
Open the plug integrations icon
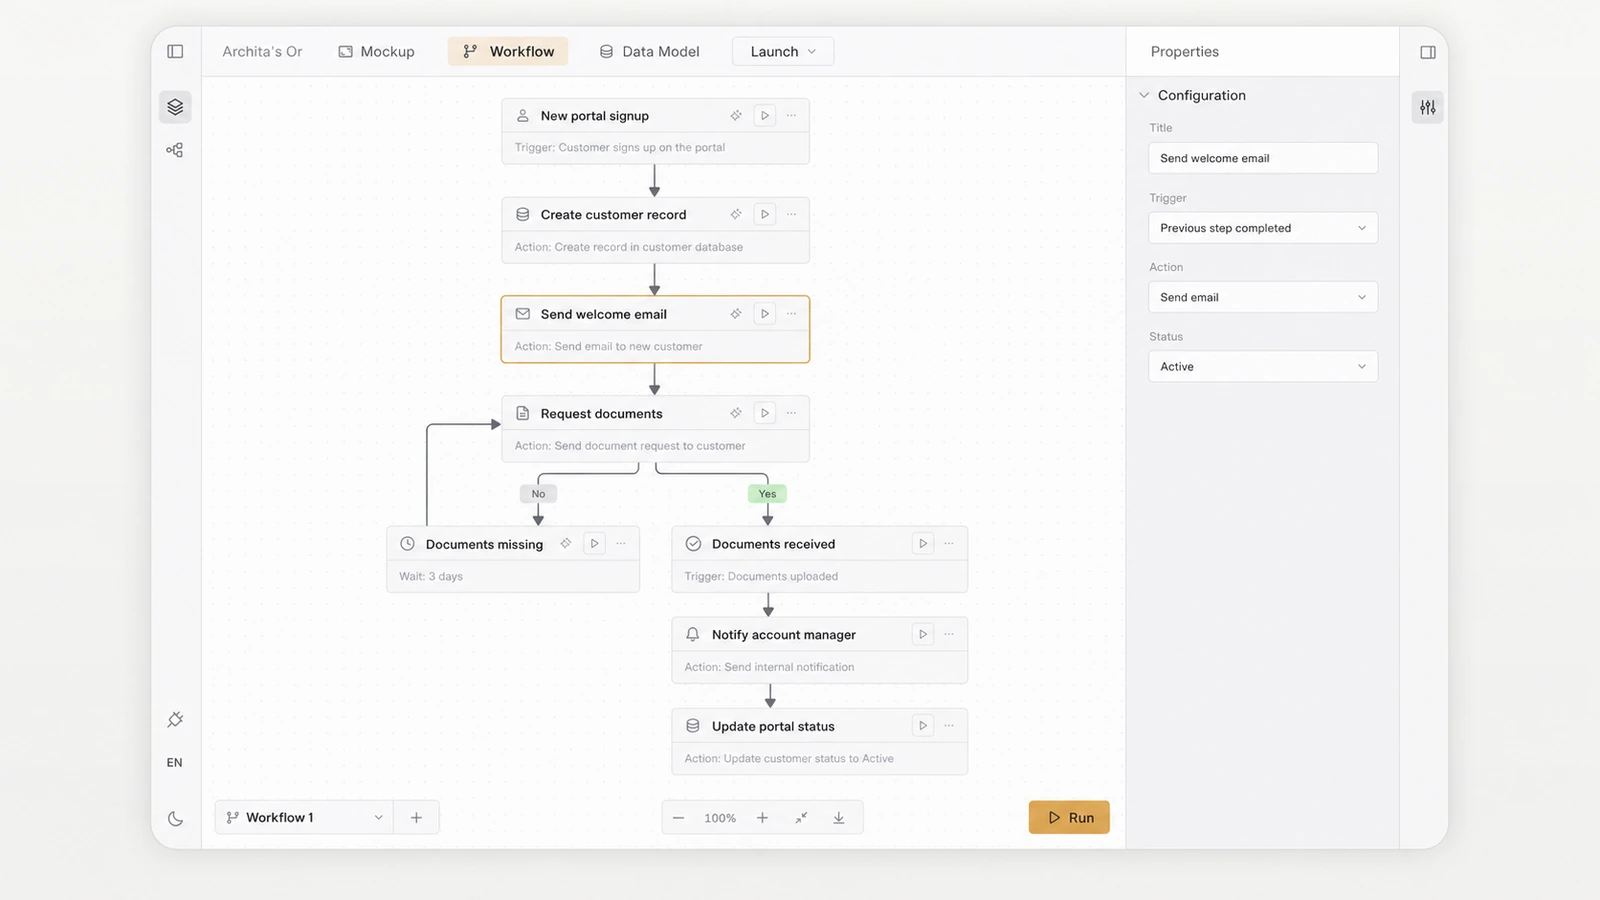pyautogui.click(x=175, y=720)
